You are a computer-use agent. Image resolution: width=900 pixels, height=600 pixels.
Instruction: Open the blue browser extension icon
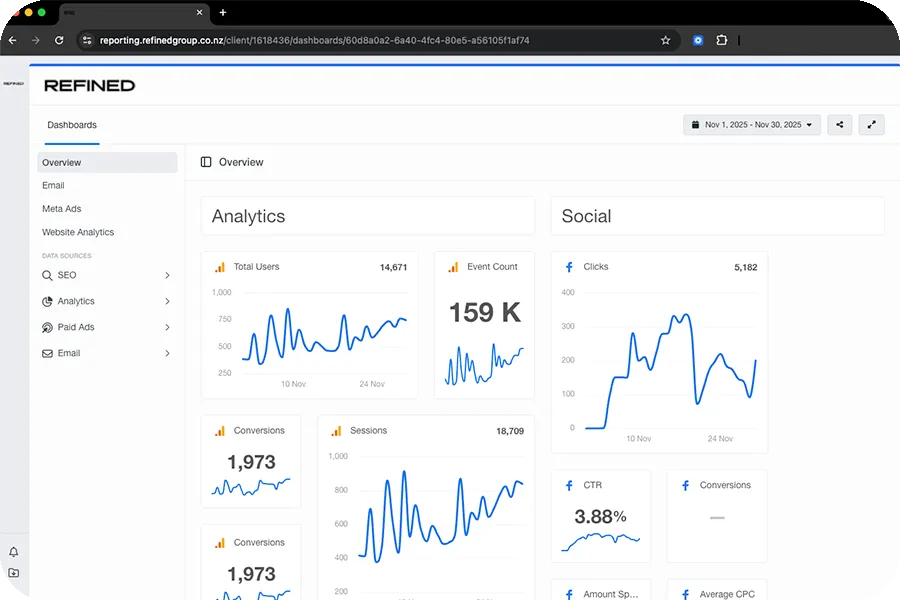(x=697, y=40)
